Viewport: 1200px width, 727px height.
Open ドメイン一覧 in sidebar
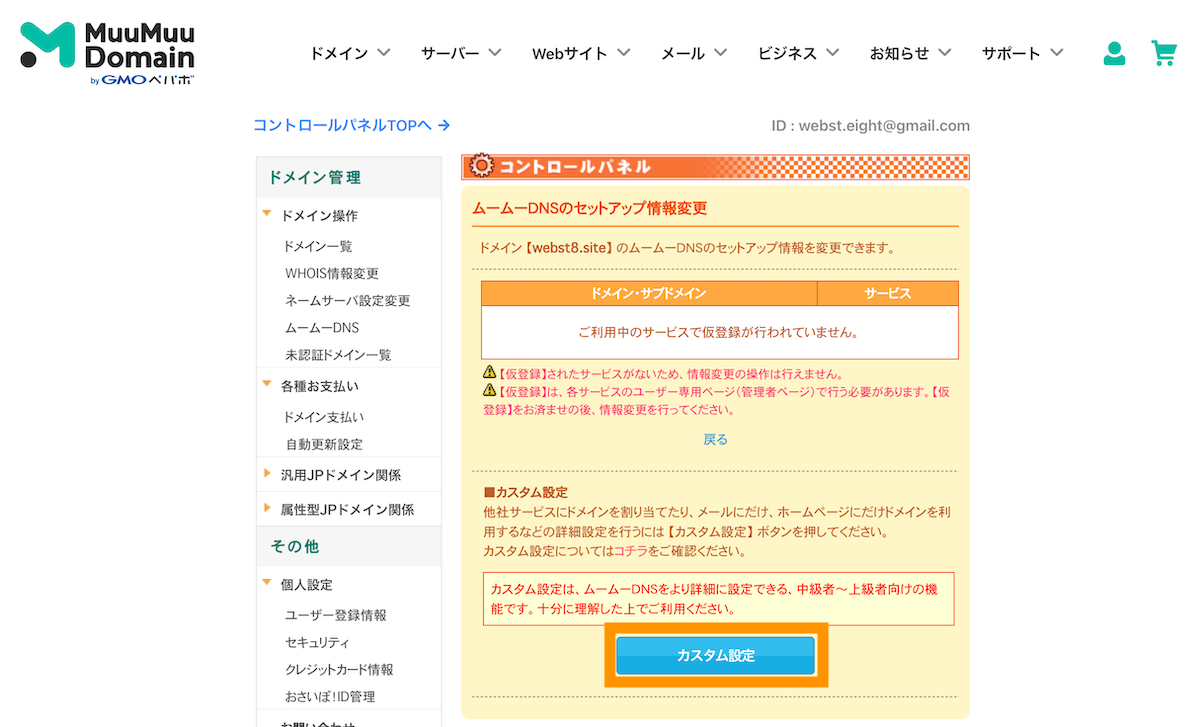point(318,246)
